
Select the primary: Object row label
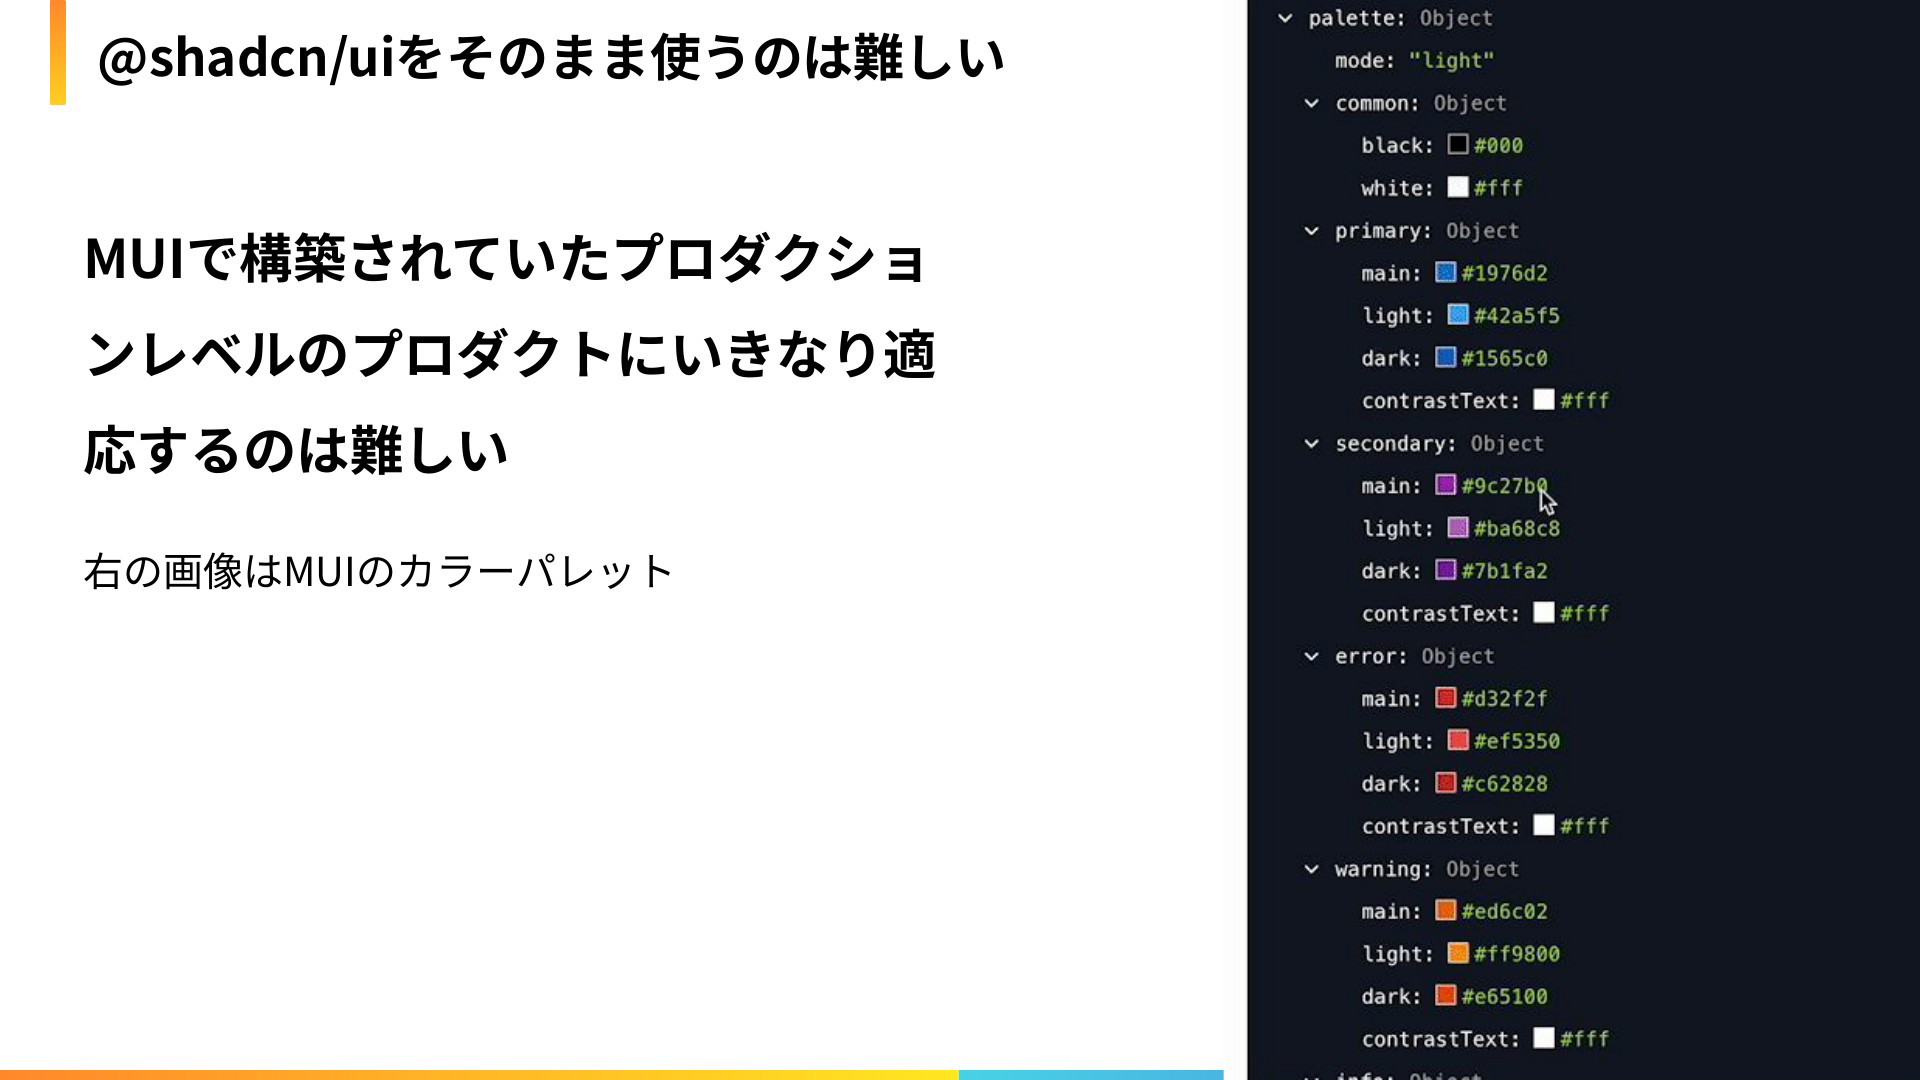pos(1426,231)
